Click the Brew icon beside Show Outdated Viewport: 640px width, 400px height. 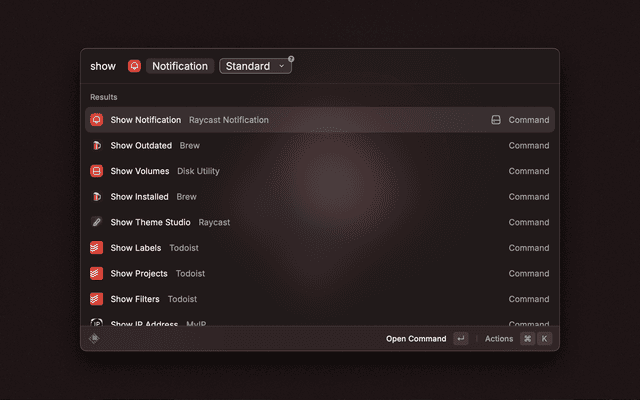point(97,145)
